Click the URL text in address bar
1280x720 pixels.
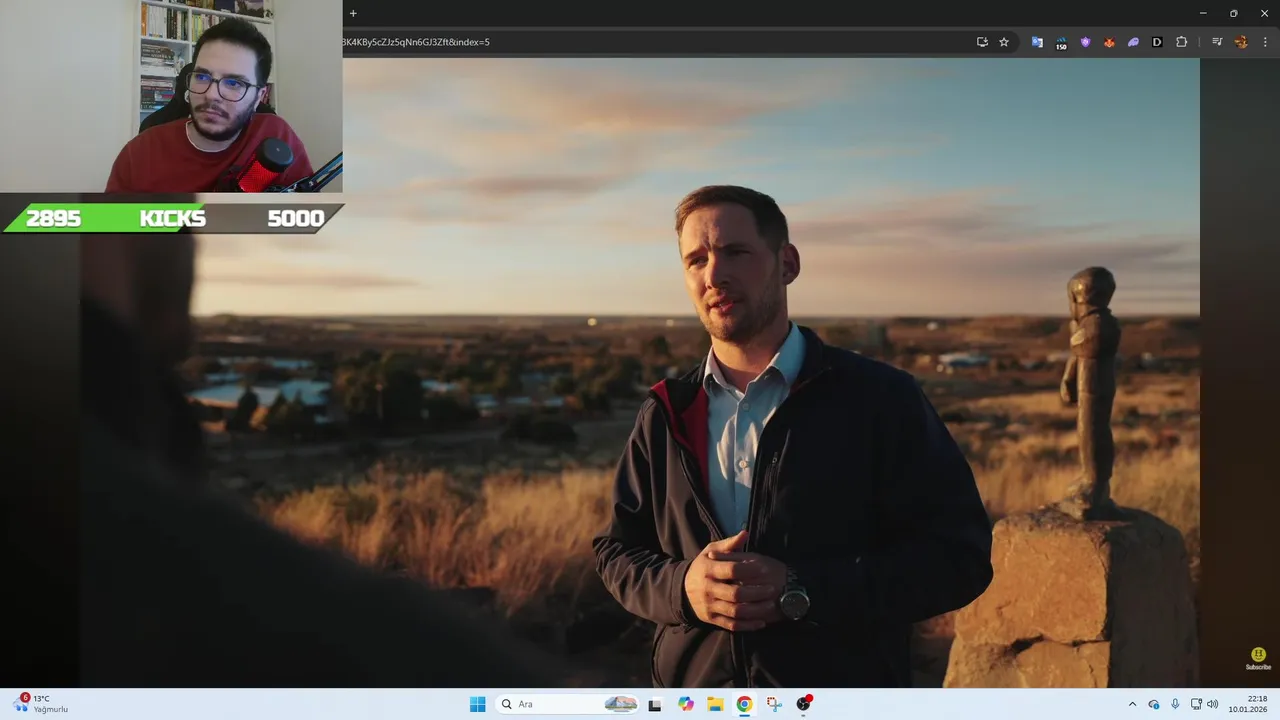(416, 42)
